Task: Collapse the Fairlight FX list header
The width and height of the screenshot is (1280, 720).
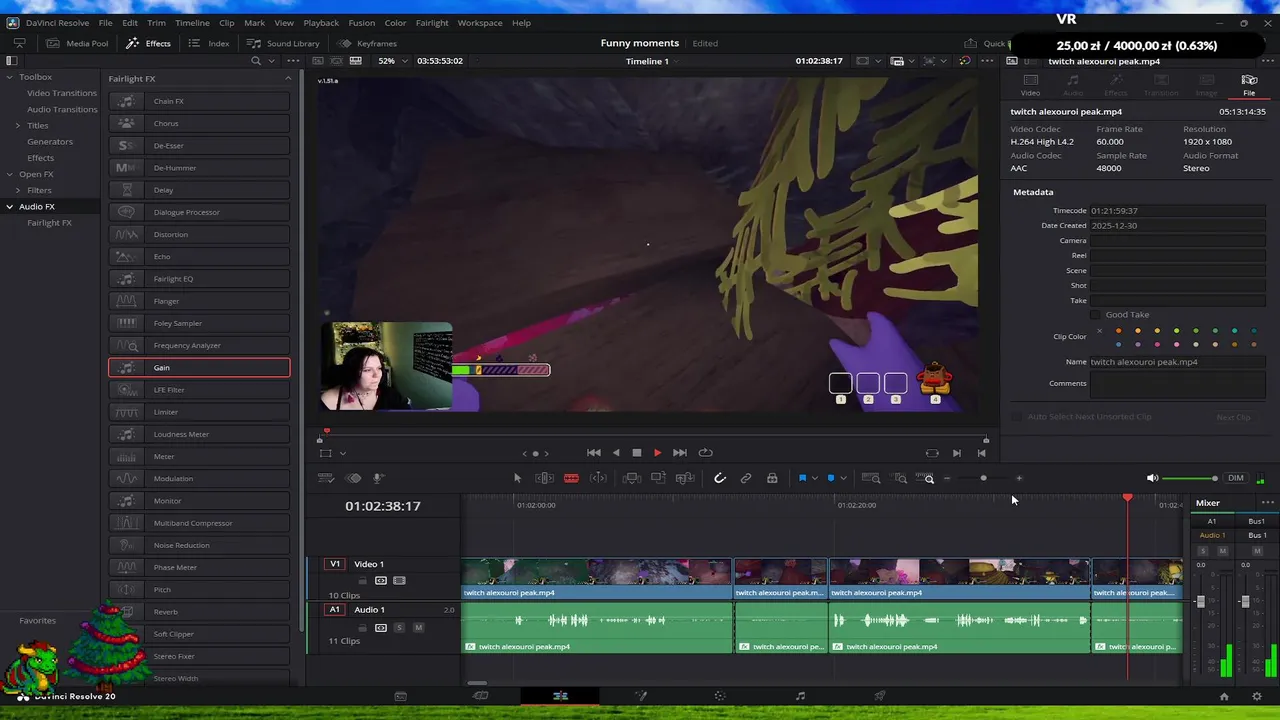Action: pos(288,78)
